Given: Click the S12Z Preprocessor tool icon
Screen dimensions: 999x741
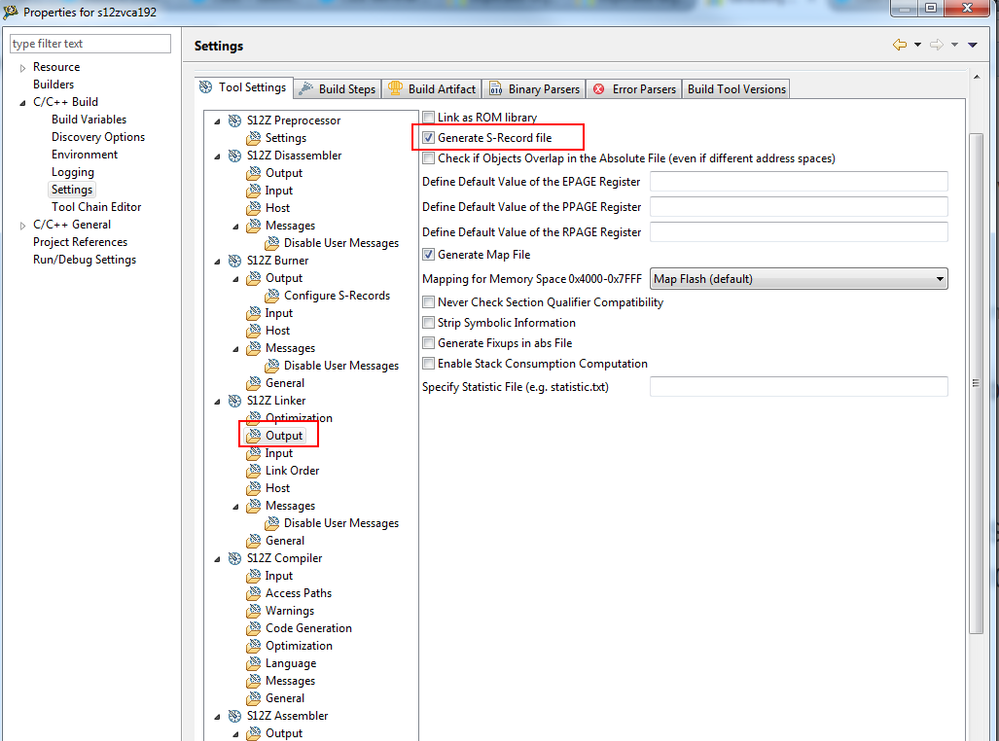Looking at the screenshot, I should pyautogui.click(x=235, y=120).
